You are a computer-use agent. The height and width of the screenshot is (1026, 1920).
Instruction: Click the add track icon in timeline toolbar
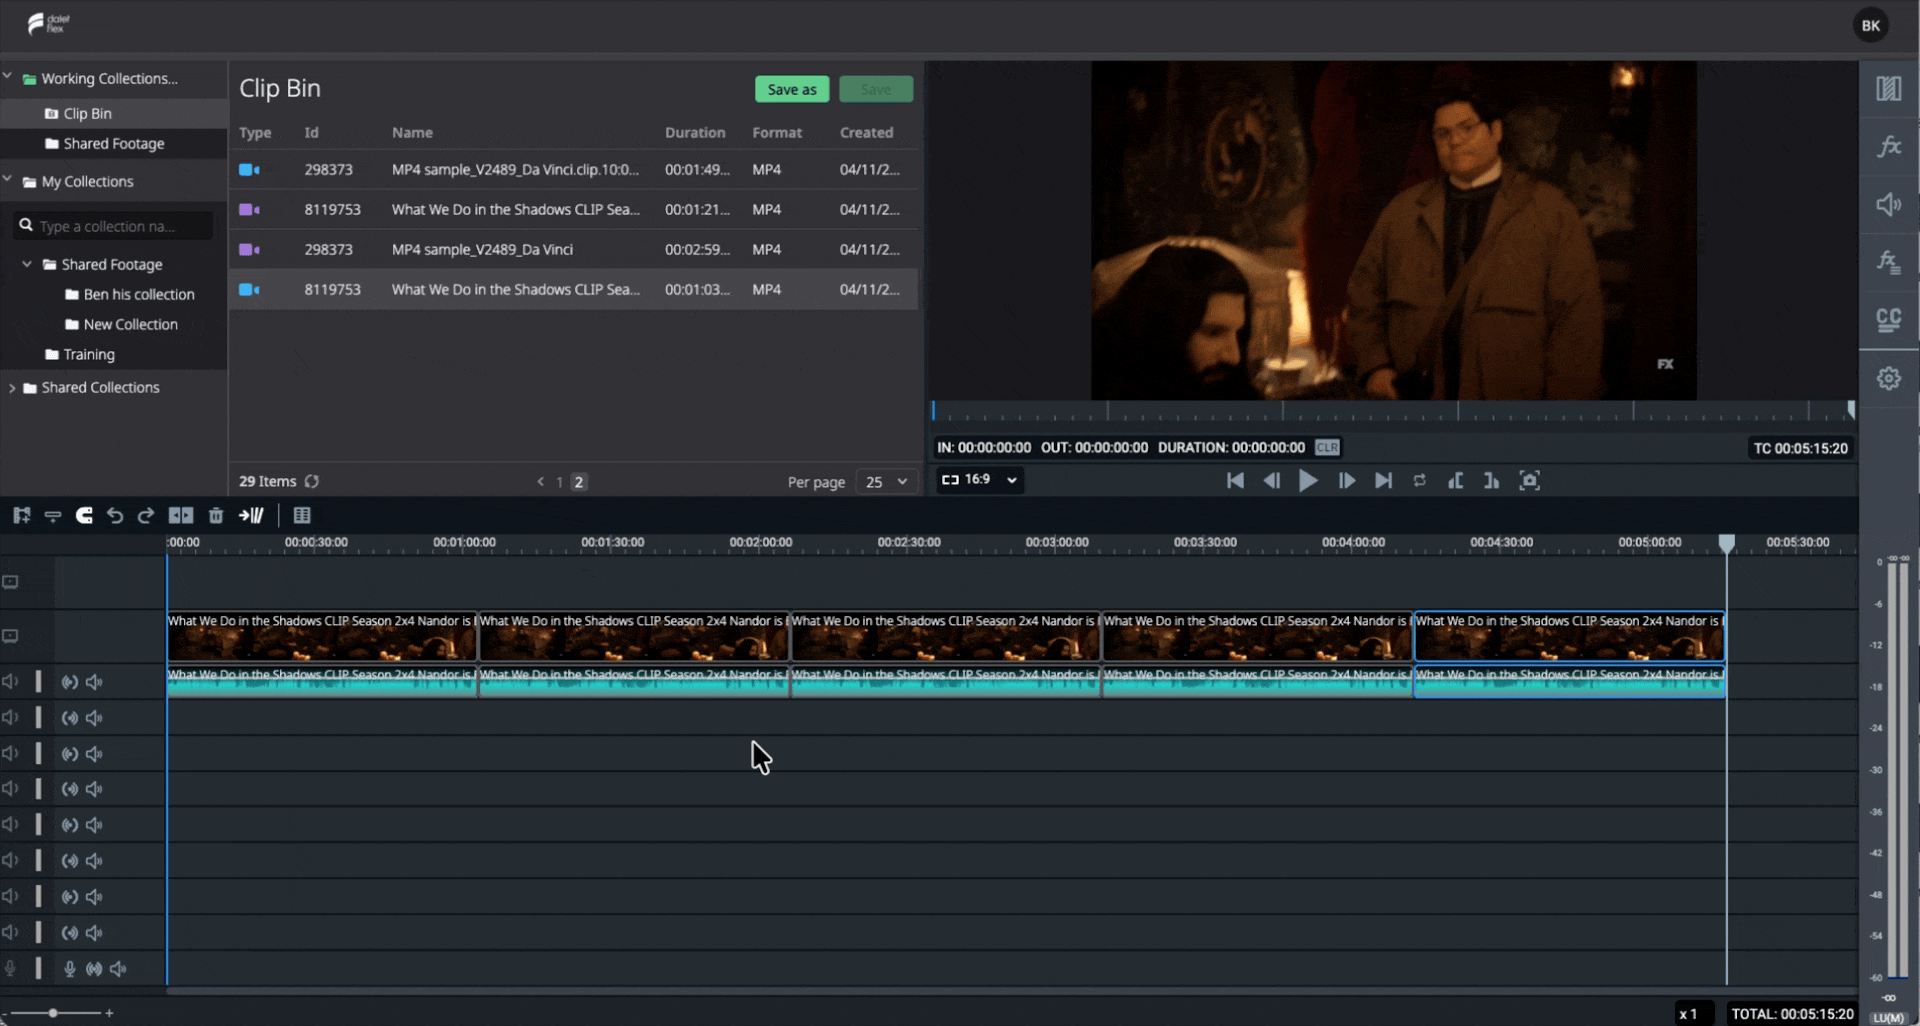pyautogui.click(x=21, y=516)
